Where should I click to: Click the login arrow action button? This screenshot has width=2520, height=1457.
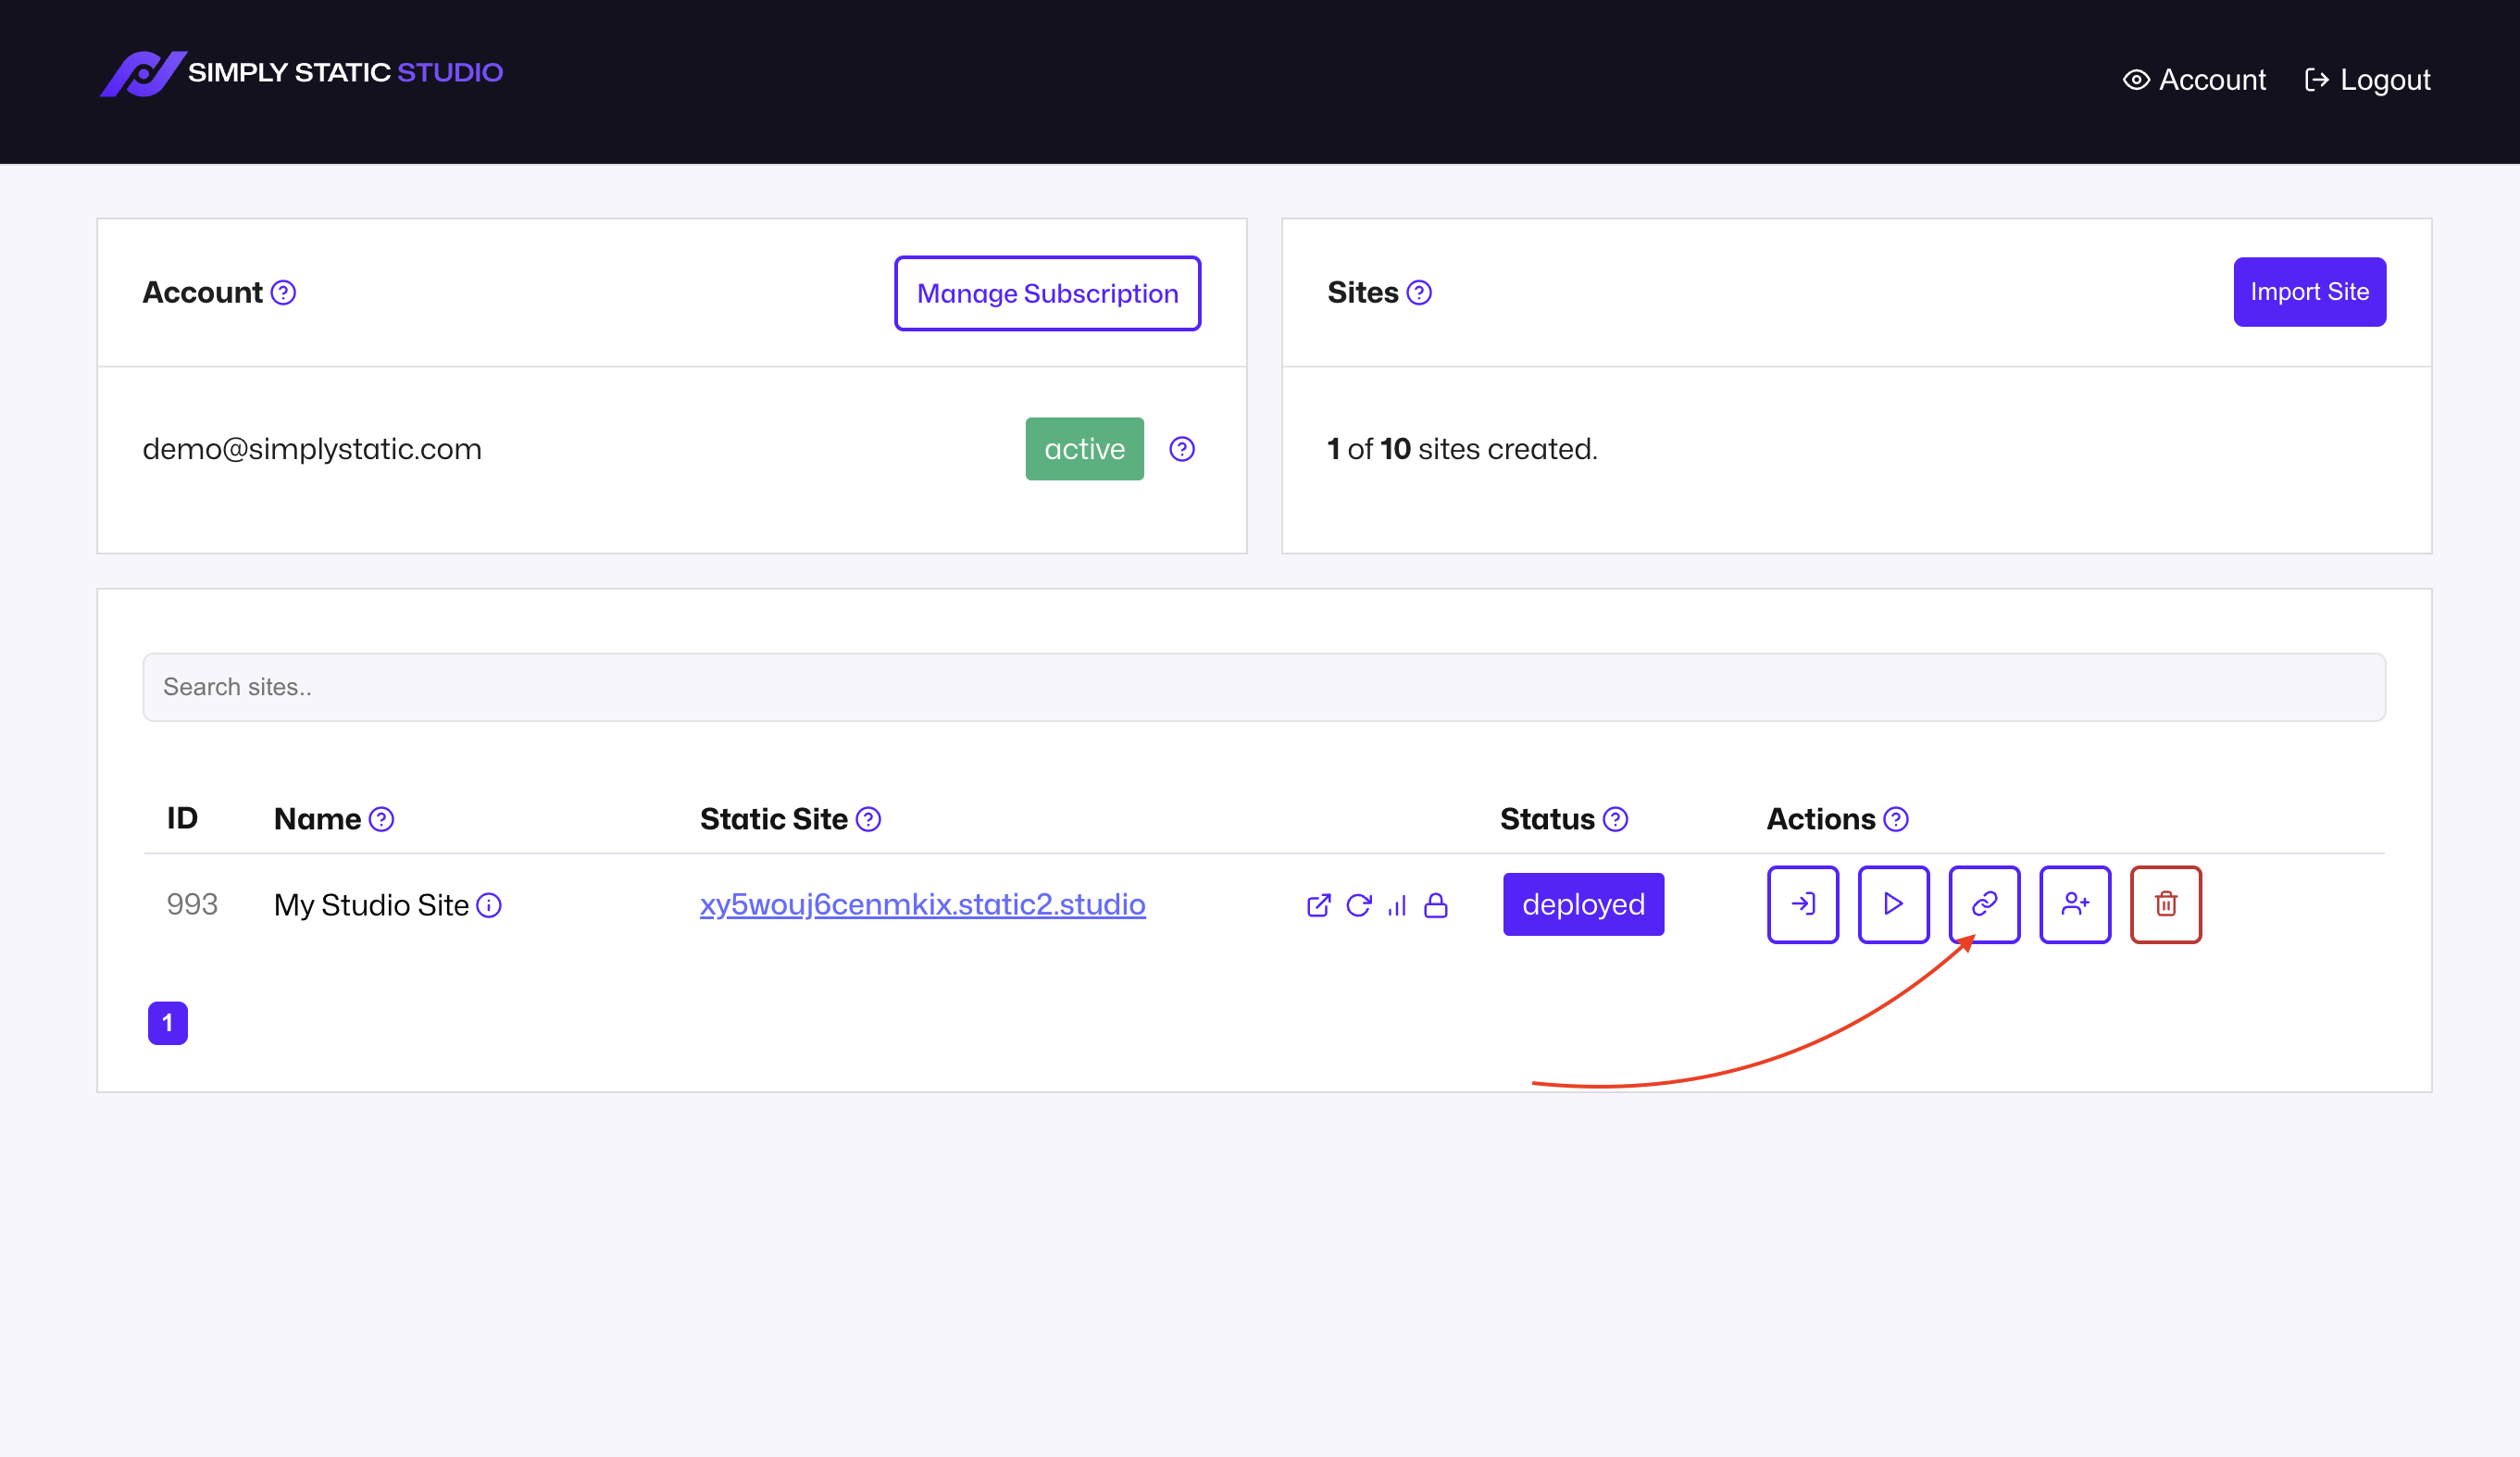[1802, 904]
